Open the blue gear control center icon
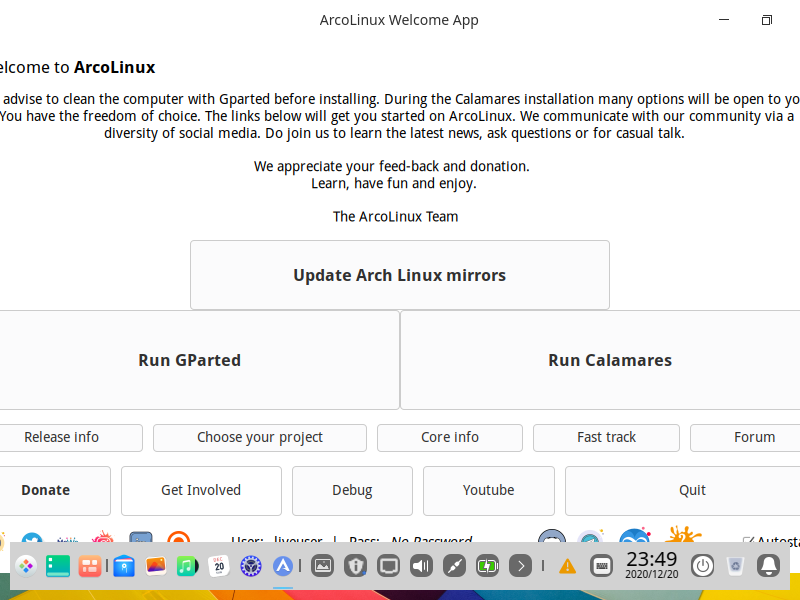The height and width of the screenshot is (600, 800). (251, 566)
